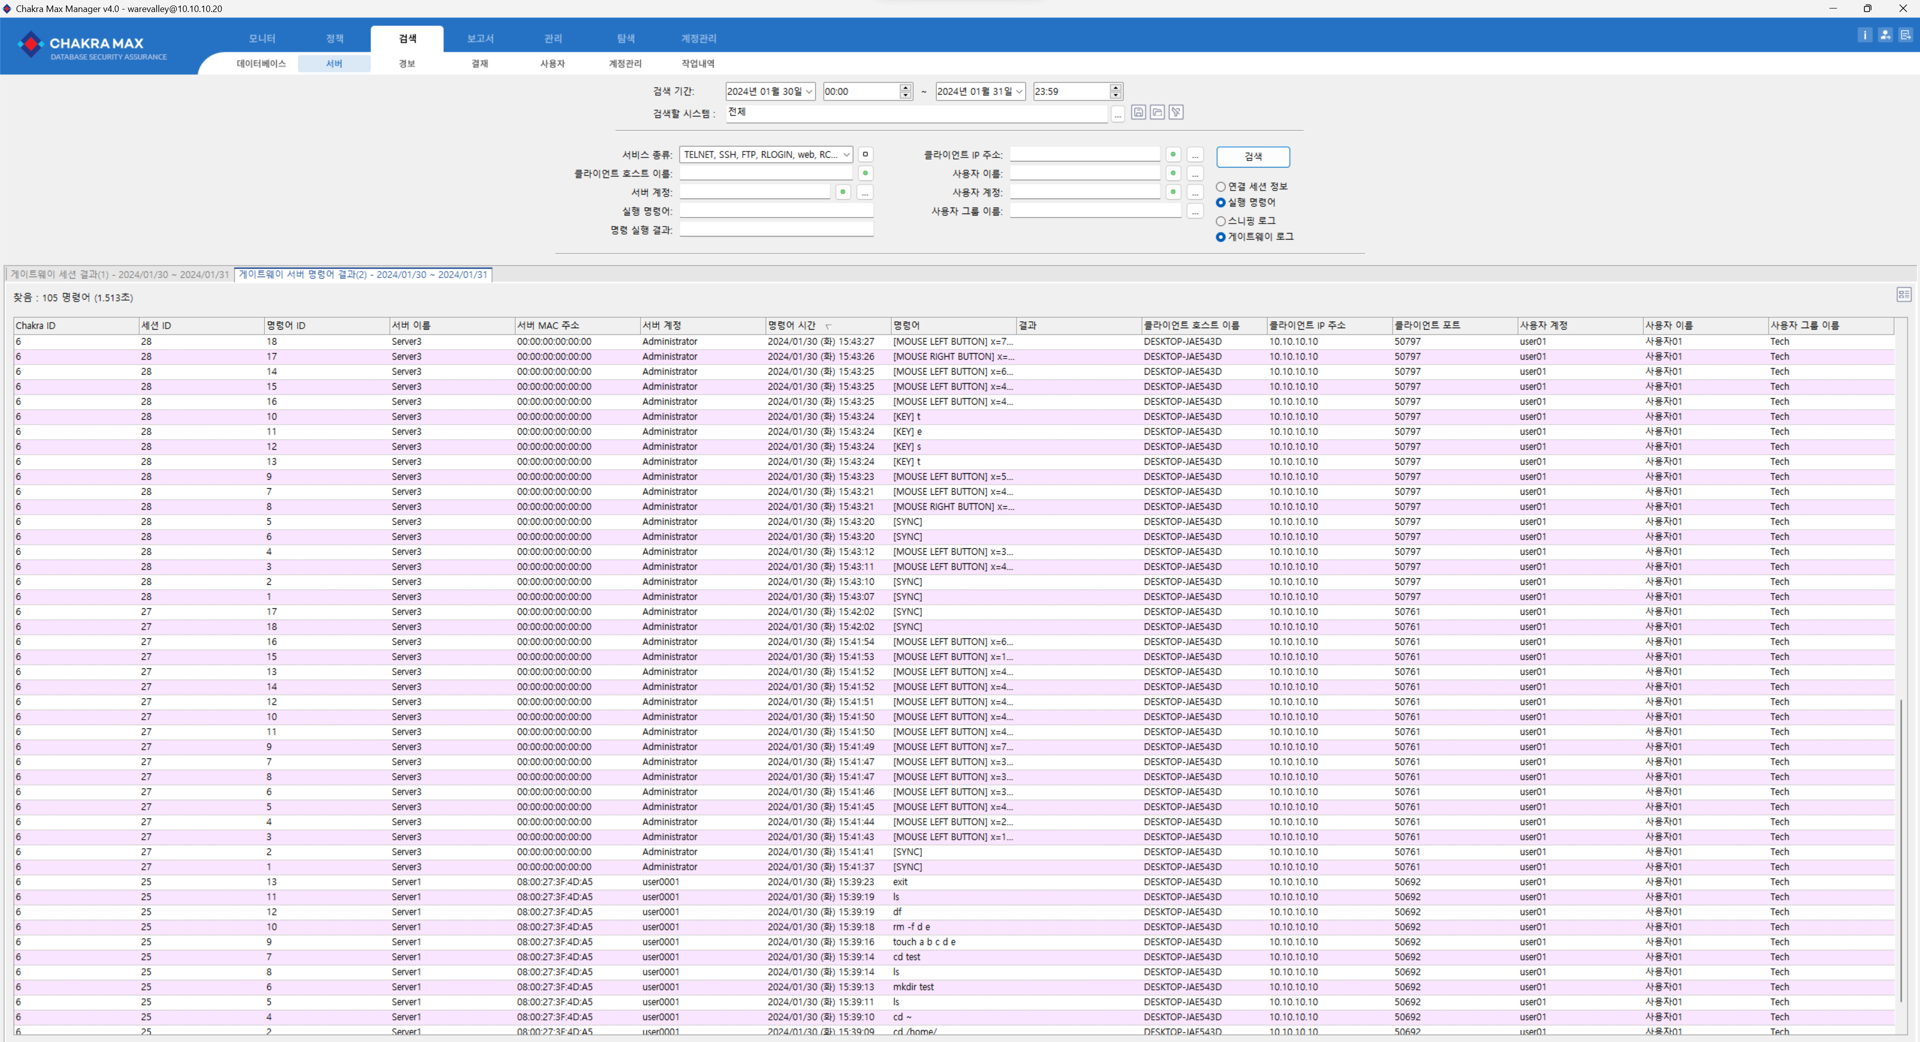Click green dot beside 서버 계정 field
Screen dimensions: 1920x1042
(x=843, y=192)
